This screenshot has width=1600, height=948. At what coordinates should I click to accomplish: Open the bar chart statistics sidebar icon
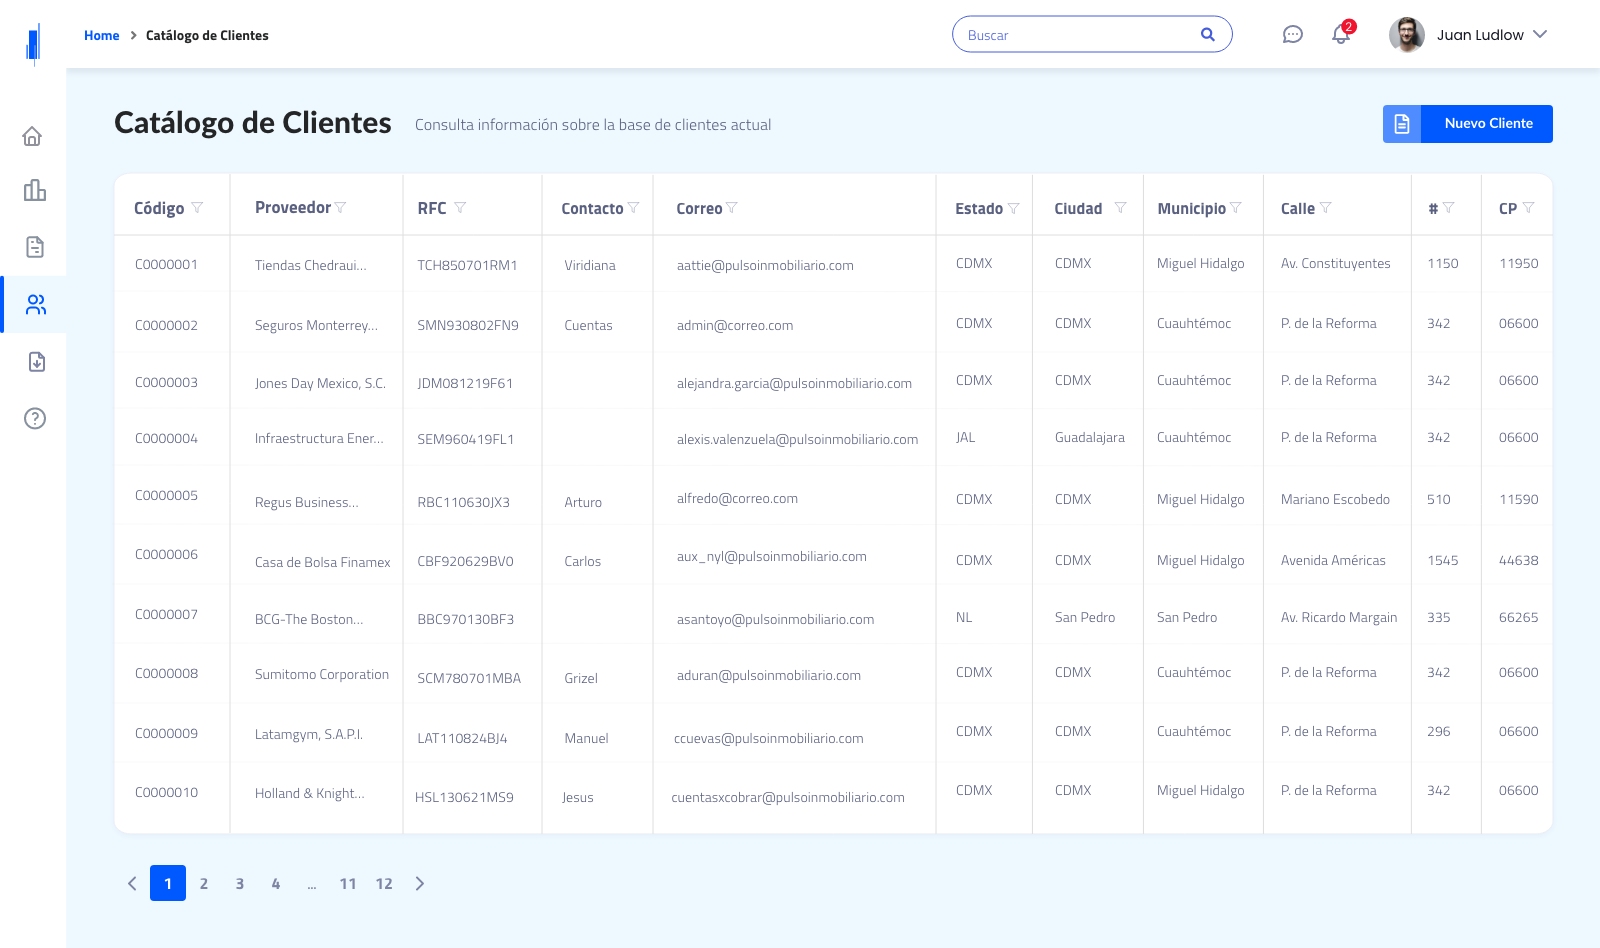pos(35,190)
